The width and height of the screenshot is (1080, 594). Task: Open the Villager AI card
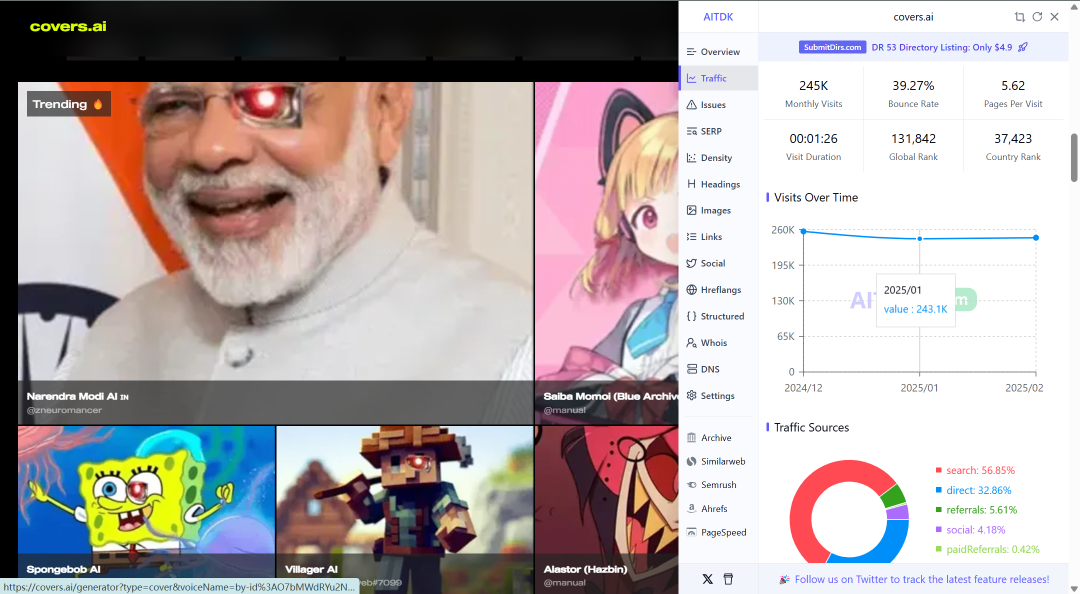click(405, 509)
